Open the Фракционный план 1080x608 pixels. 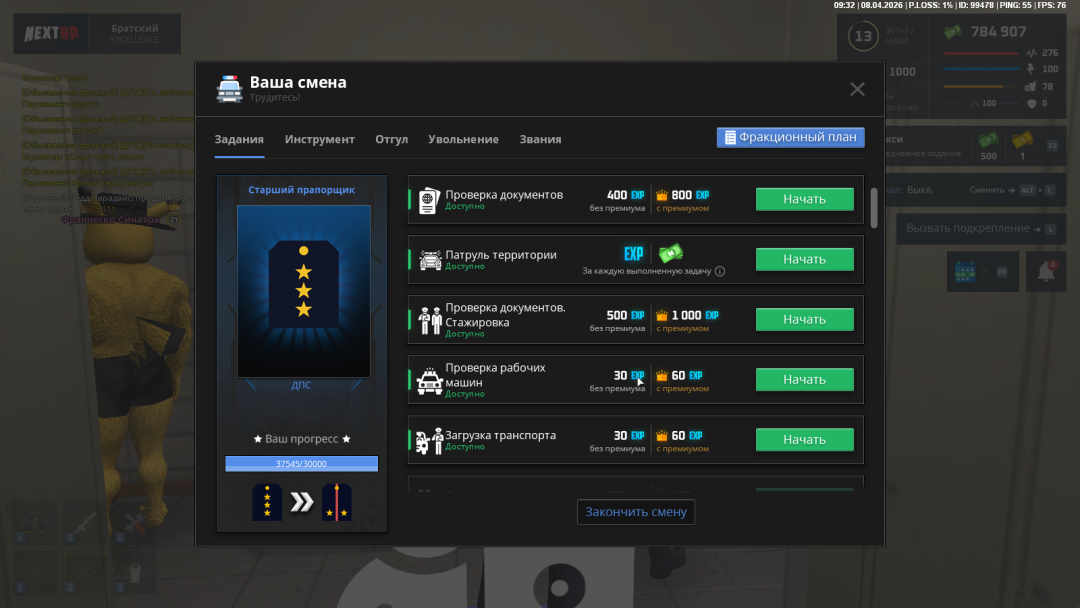(790, 137)
